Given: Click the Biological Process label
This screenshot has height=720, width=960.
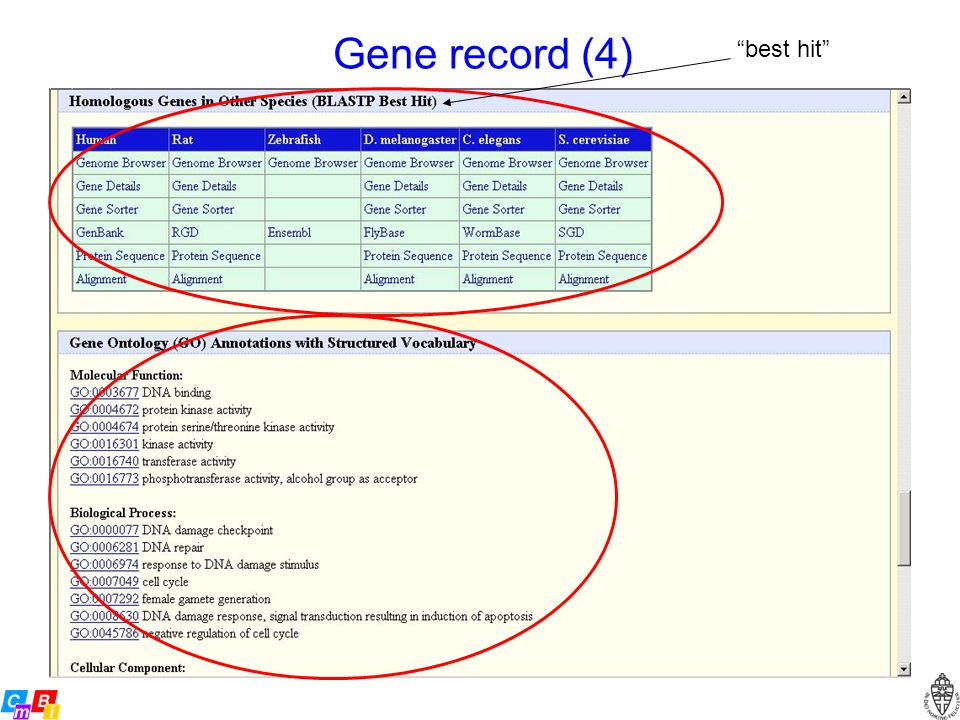Looking at the screenshot, I should click(123, 513).
